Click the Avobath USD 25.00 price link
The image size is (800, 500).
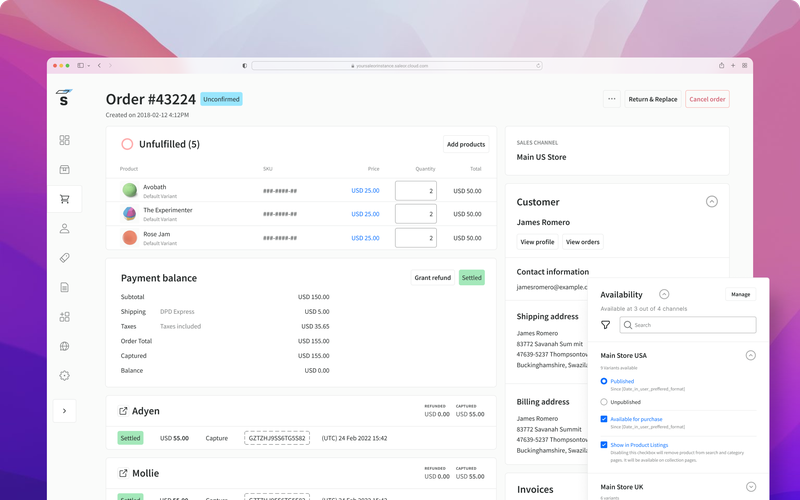tap(365, 190)
